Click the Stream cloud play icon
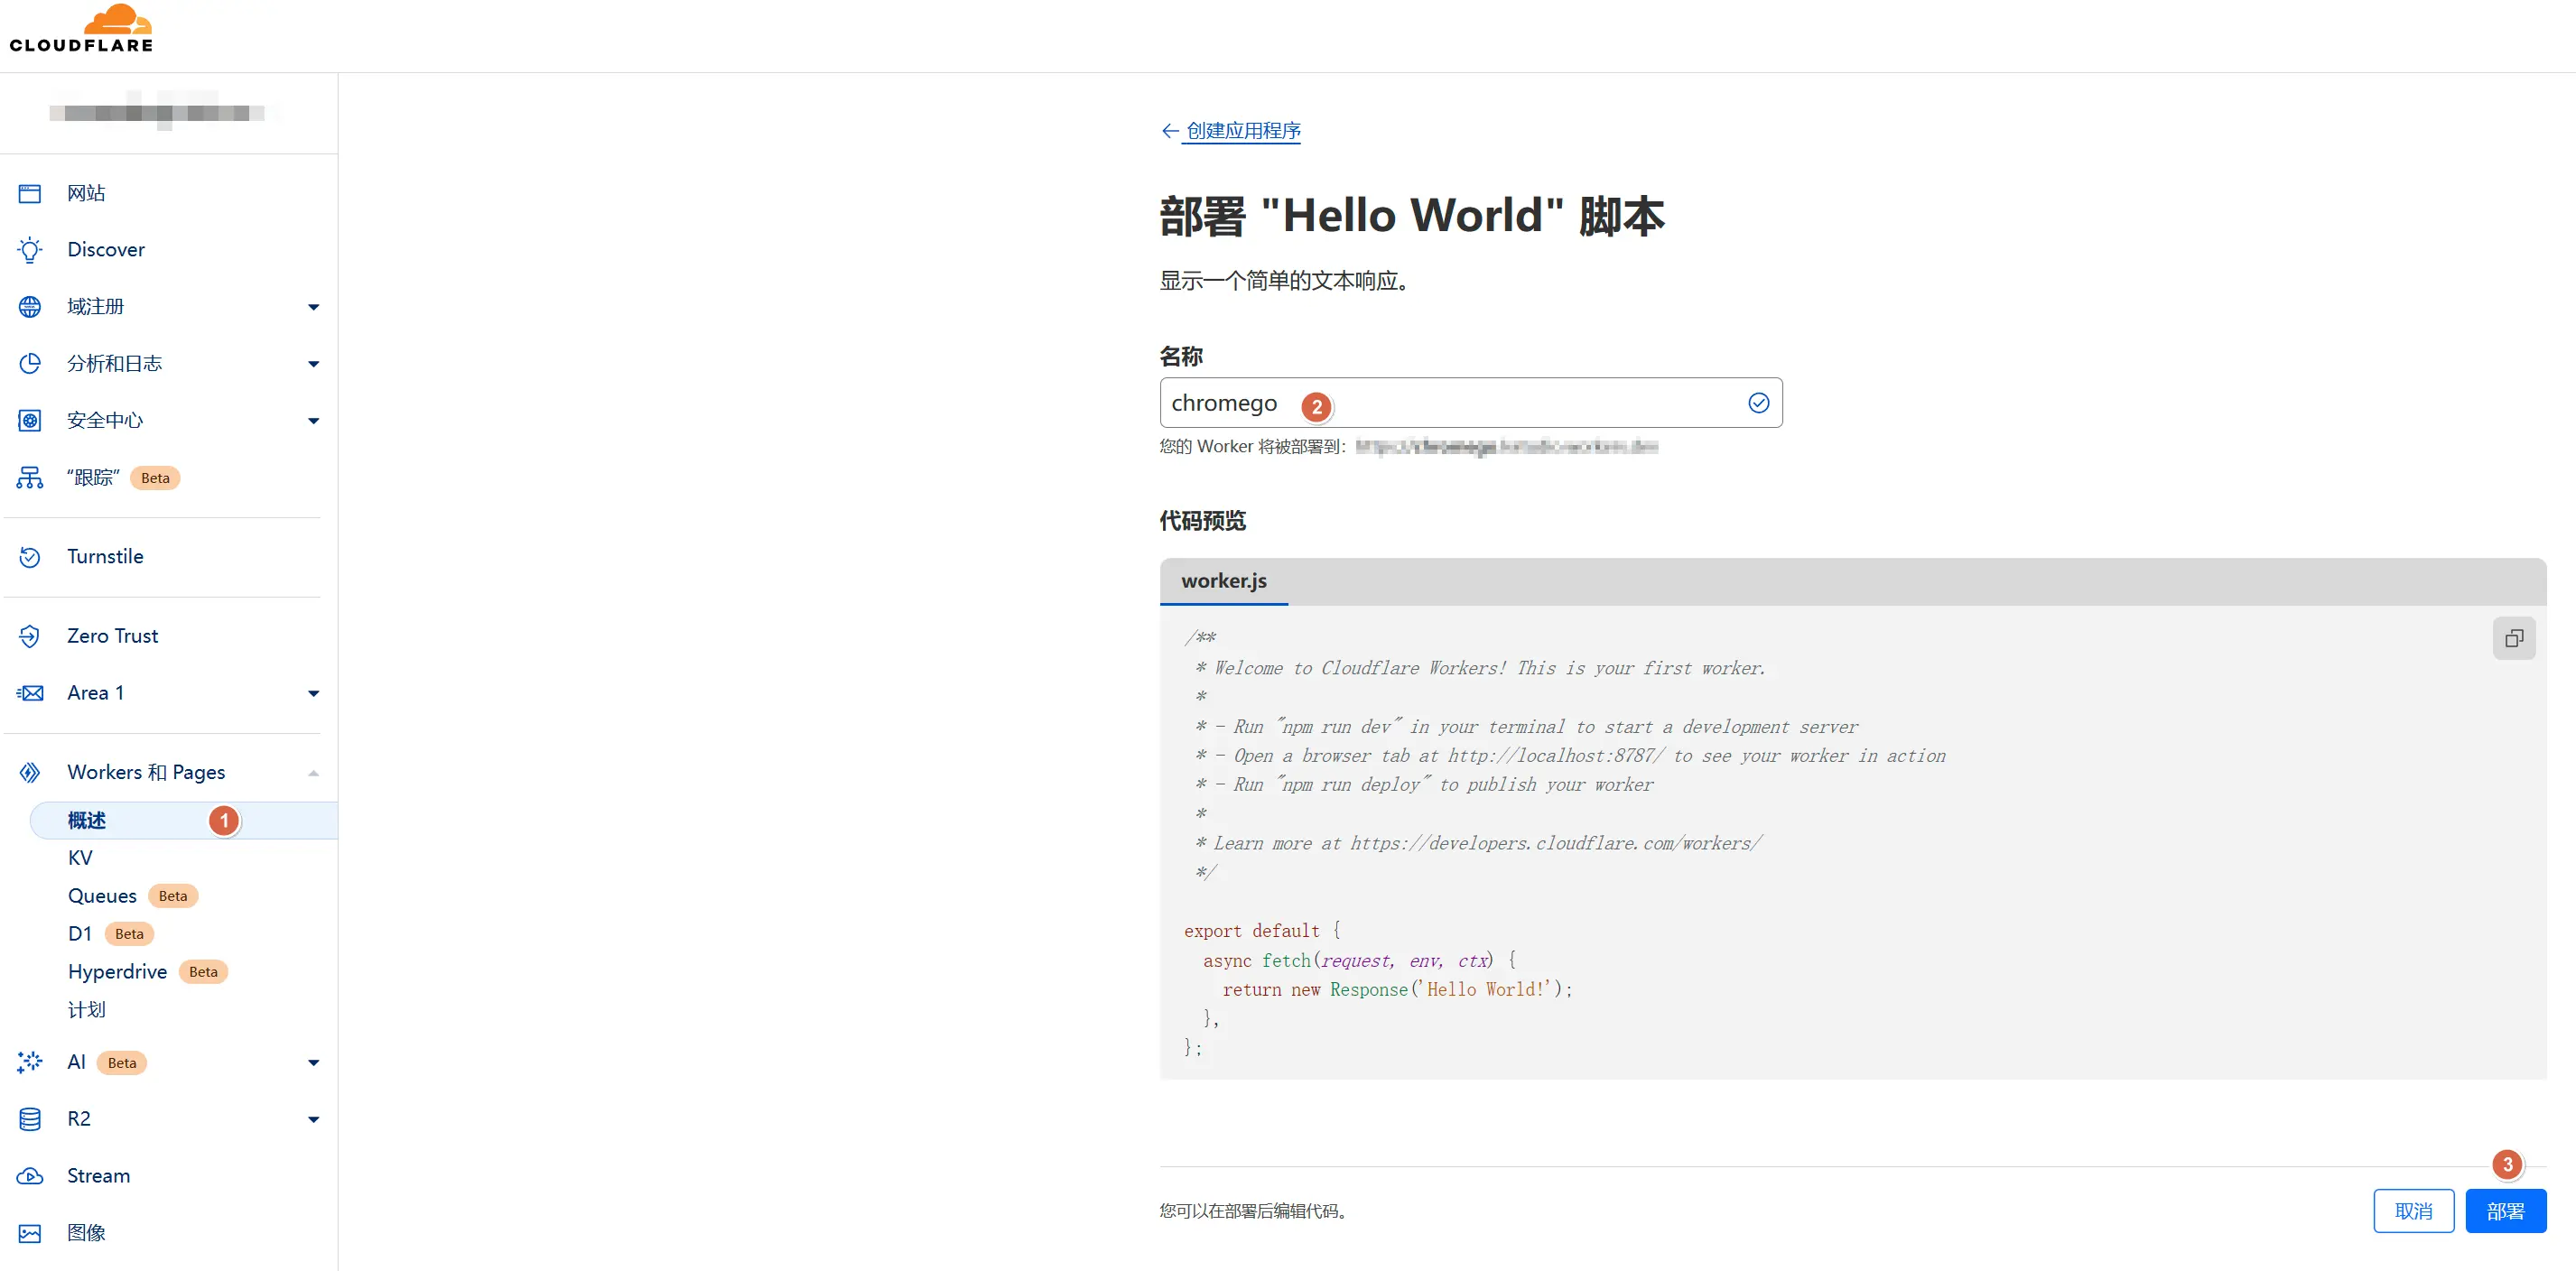The height and width of the screenshot is (1271, 2576). [30, 1176]
